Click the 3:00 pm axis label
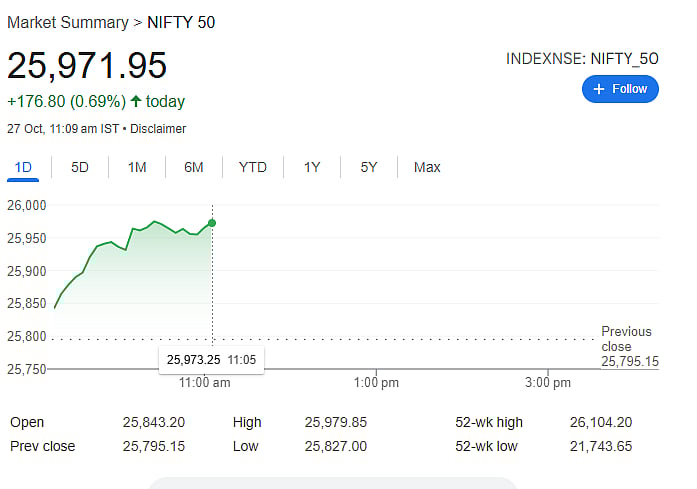This screenshot has width=697, height=489. click(x=548, y=383)
